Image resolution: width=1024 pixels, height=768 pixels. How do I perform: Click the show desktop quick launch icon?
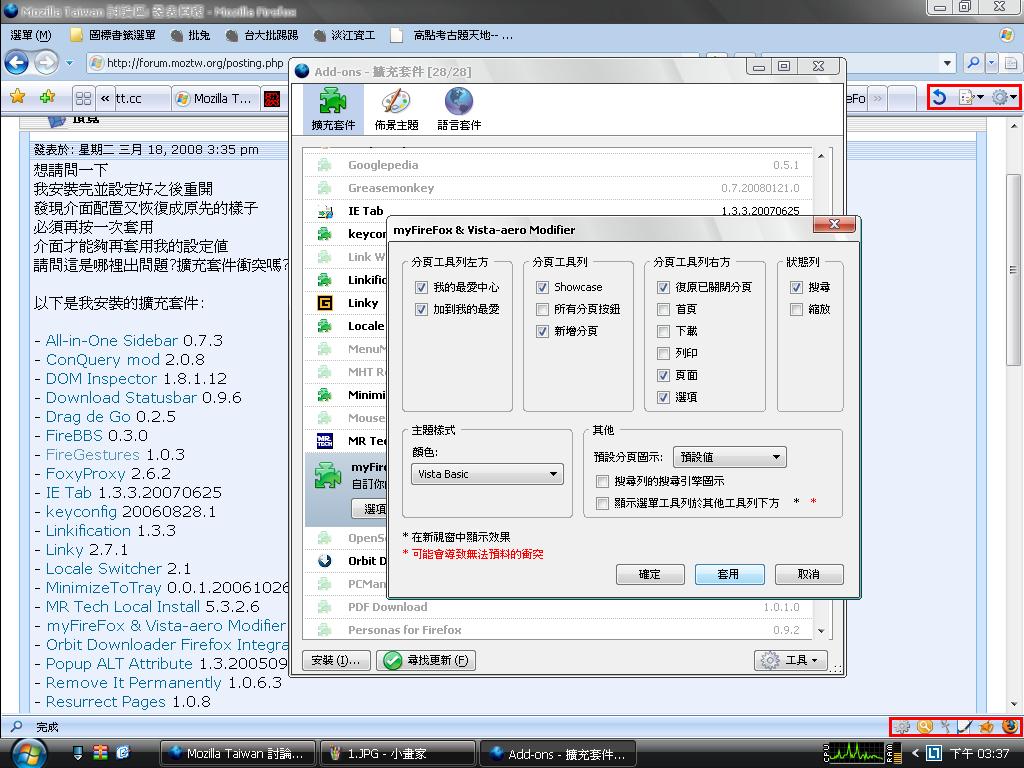point(78,753)
